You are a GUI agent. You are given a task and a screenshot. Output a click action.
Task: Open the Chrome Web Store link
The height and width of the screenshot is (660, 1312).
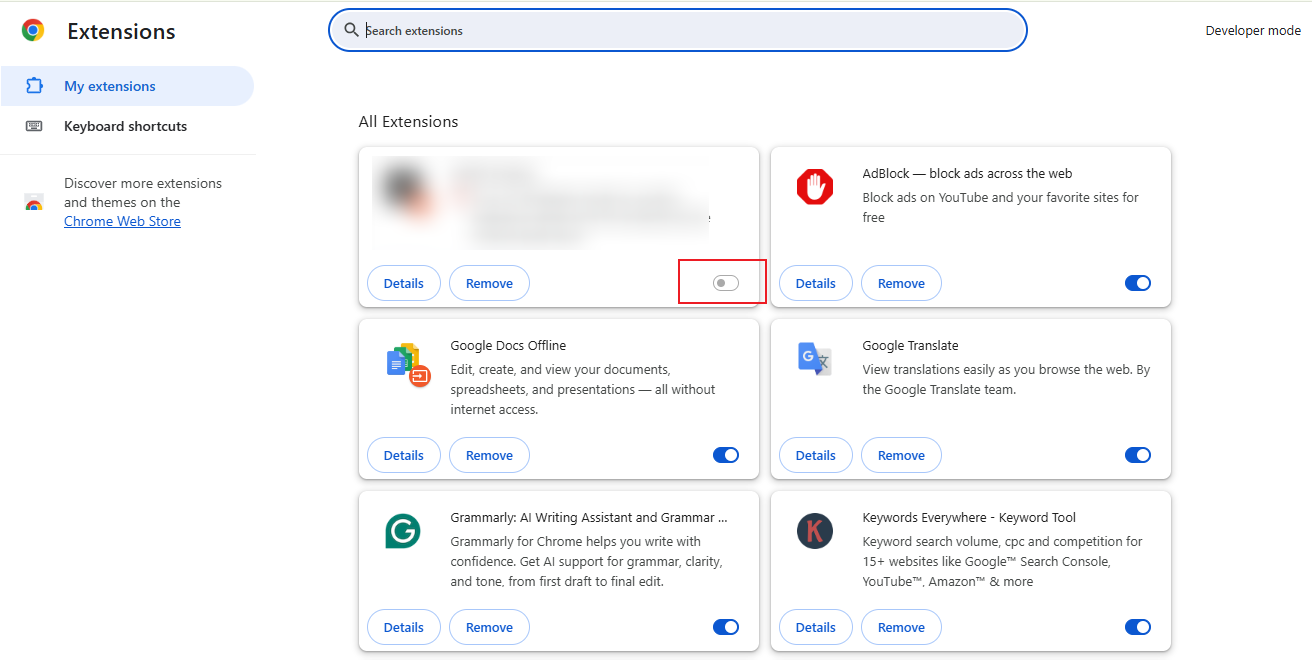(x=122, y=221)
